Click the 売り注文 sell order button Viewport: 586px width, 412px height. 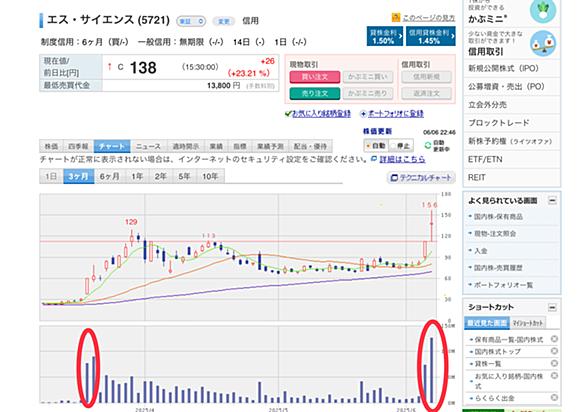[x=315, y=93]
